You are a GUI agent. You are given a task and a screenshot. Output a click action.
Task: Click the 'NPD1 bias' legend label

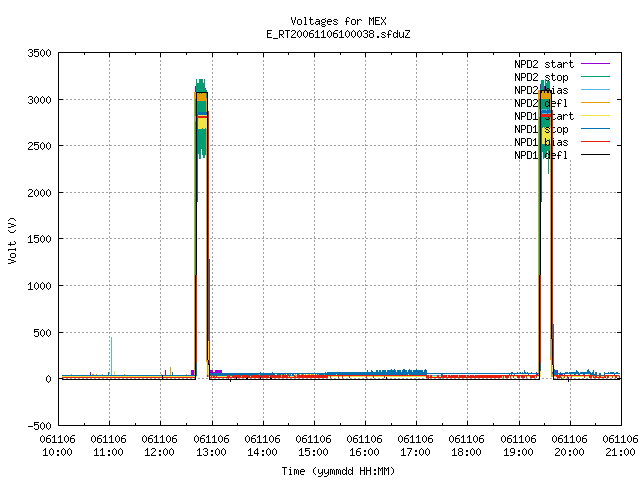[541, 142]
